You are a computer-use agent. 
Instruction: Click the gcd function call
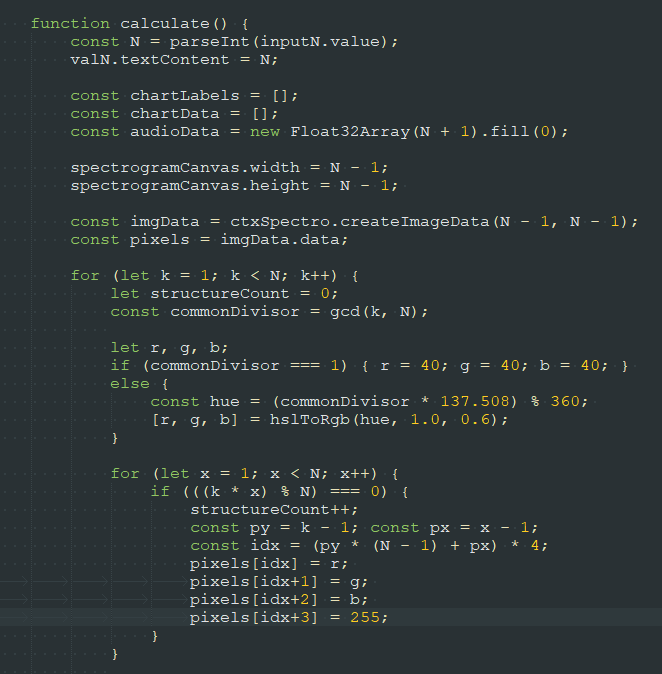click(x=344, y=311)
